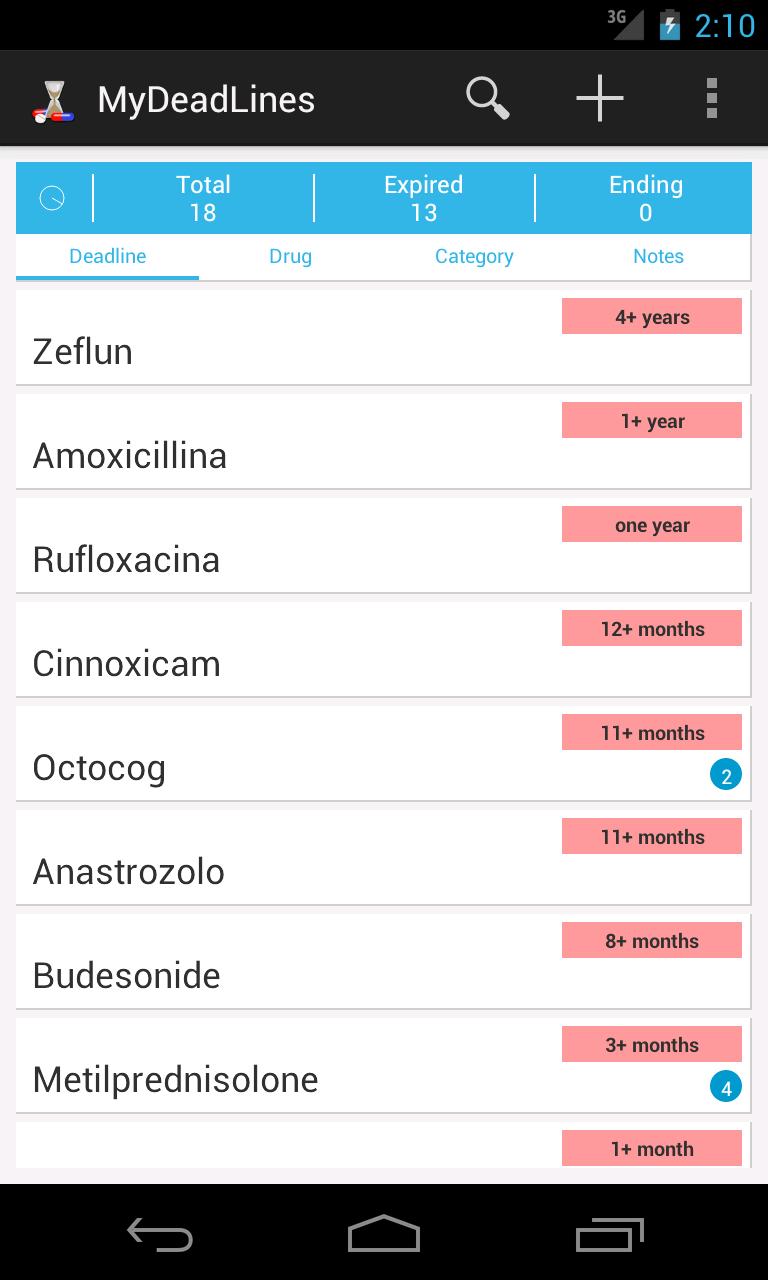Switch to the Category tab

[x=474, y=257]
